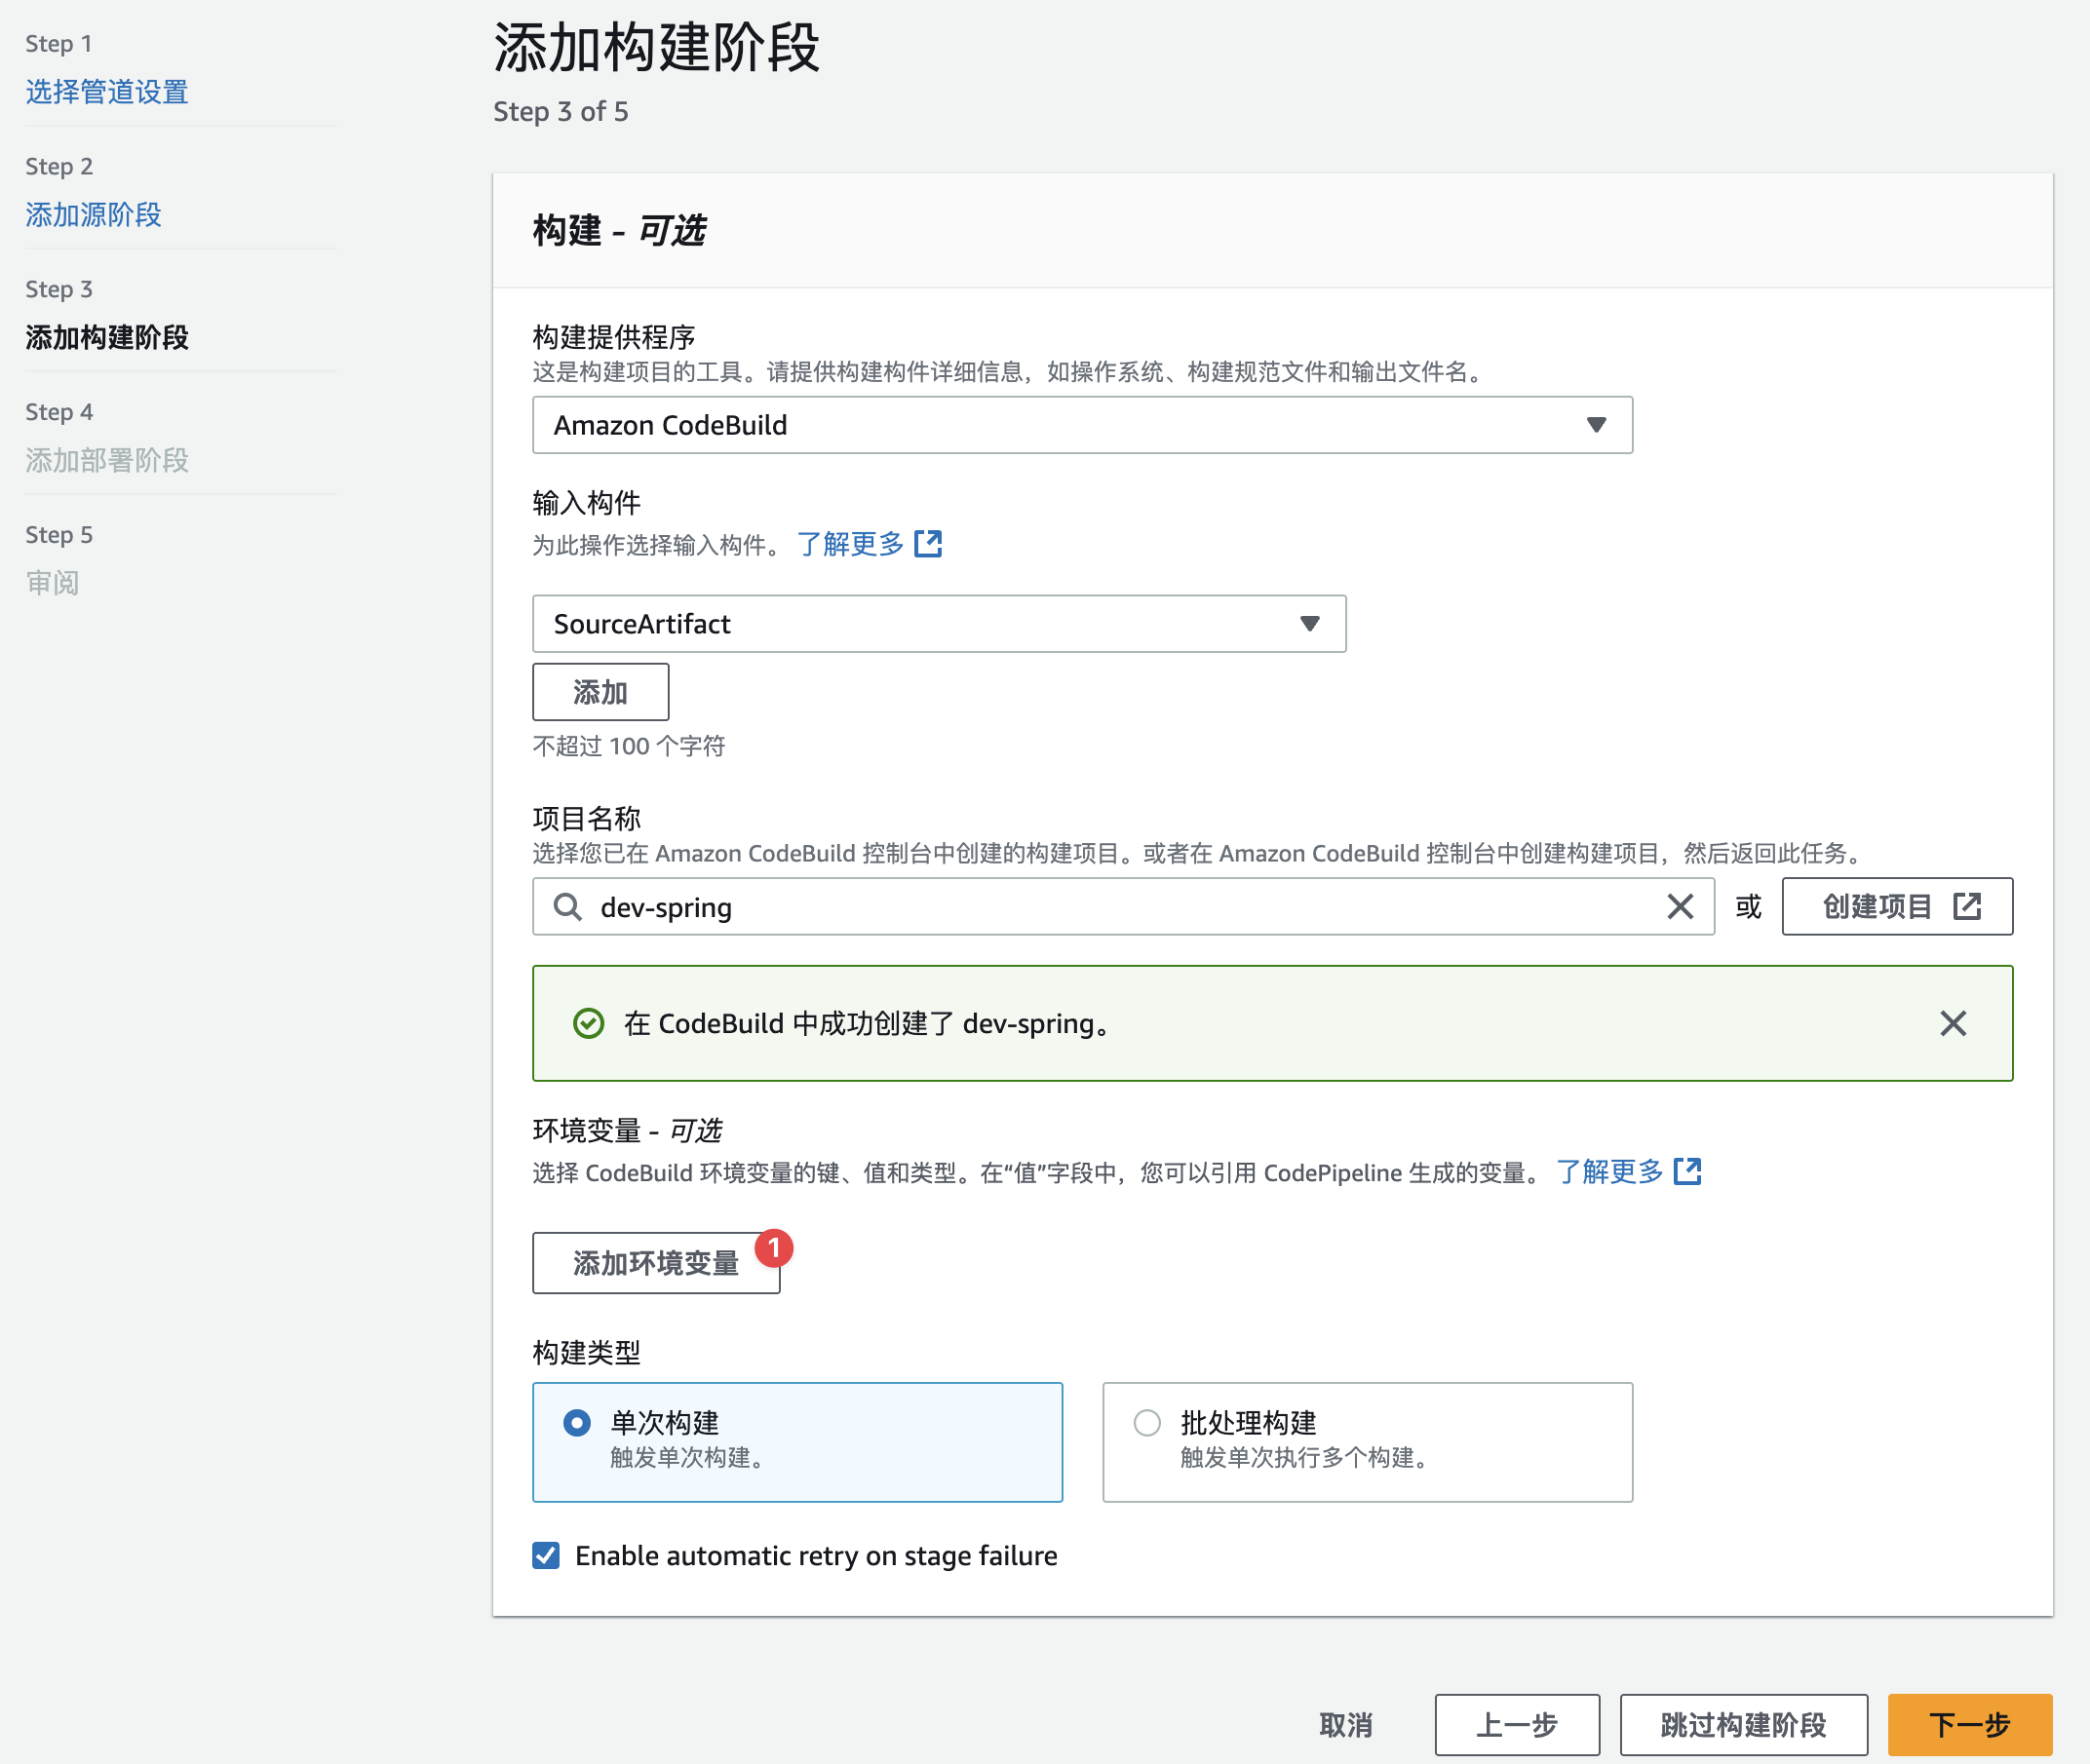Image resolution: width=2090 pixels, height=1764 pixels.
Task: Select the 单次构建 radio option
Action: [x=577, y=1422]
